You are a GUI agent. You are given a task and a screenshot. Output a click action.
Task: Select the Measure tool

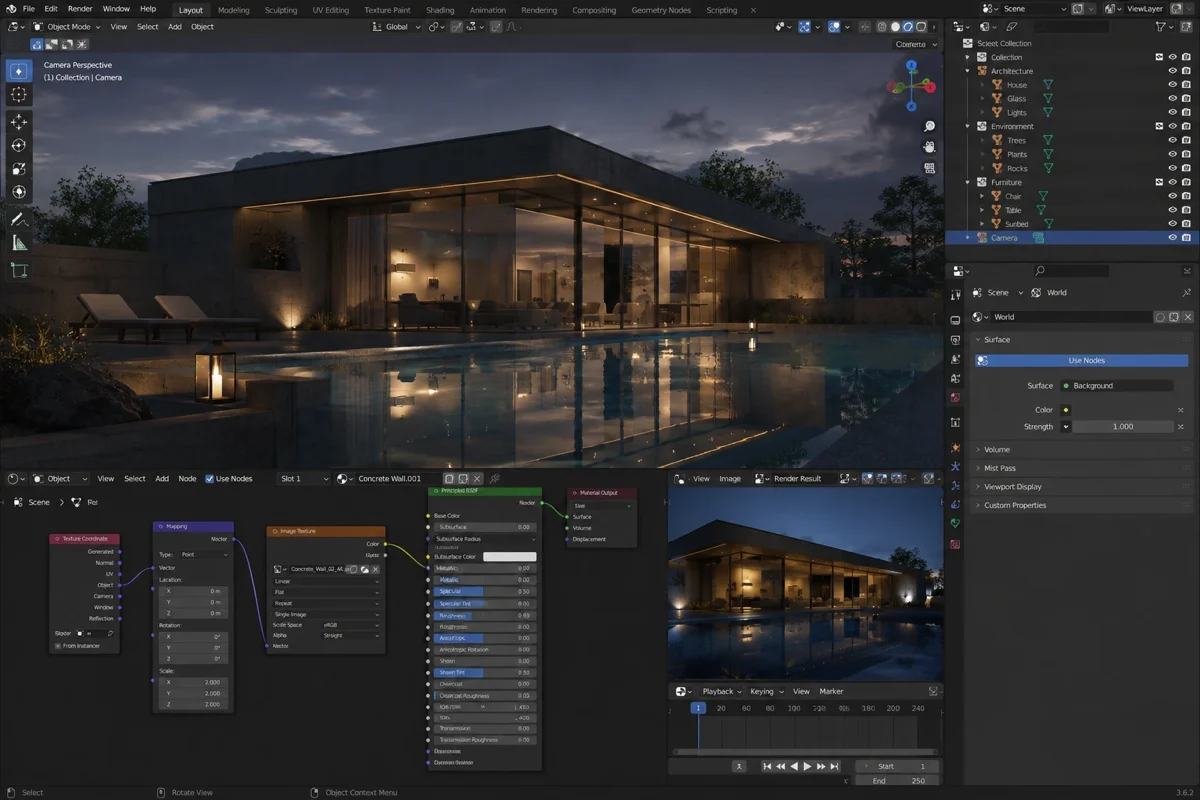click(x=18, y=243)
